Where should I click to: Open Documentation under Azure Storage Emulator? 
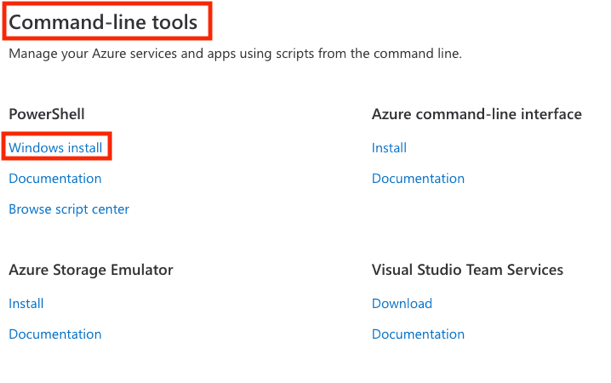pyautogui.click(x=55, y=334)
